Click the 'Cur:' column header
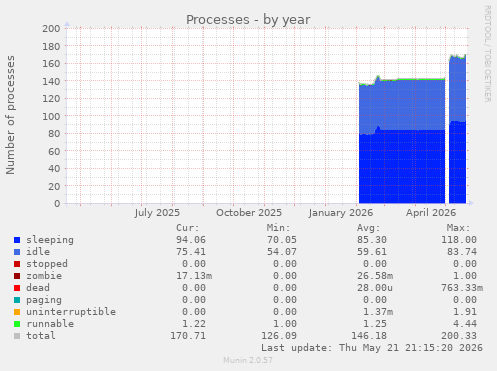This screenshot has height=371, width=497. click(x=188, y=228)
